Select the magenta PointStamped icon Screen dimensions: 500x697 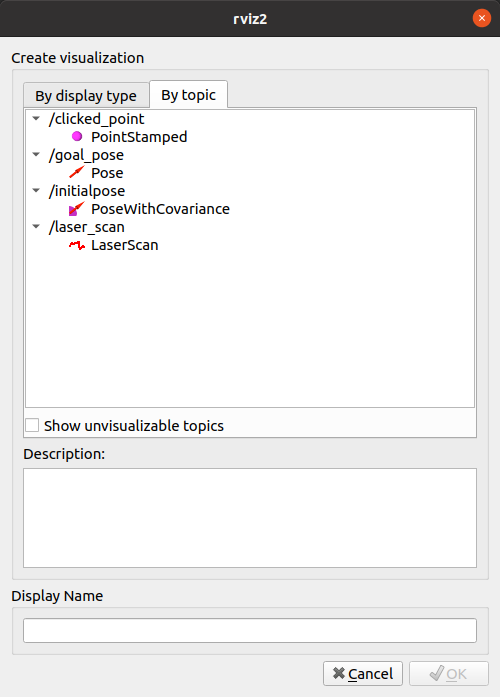tap(77, 136)
